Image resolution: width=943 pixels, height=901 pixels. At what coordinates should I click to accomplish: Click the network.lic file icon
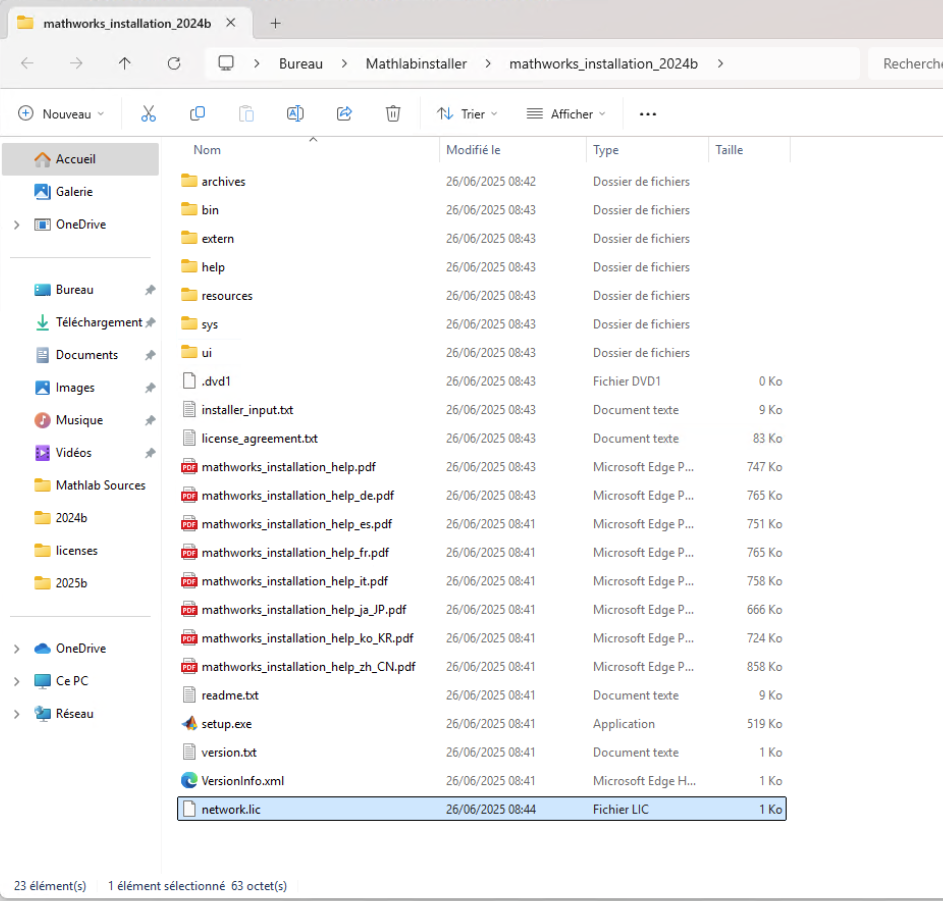[189, 809]
